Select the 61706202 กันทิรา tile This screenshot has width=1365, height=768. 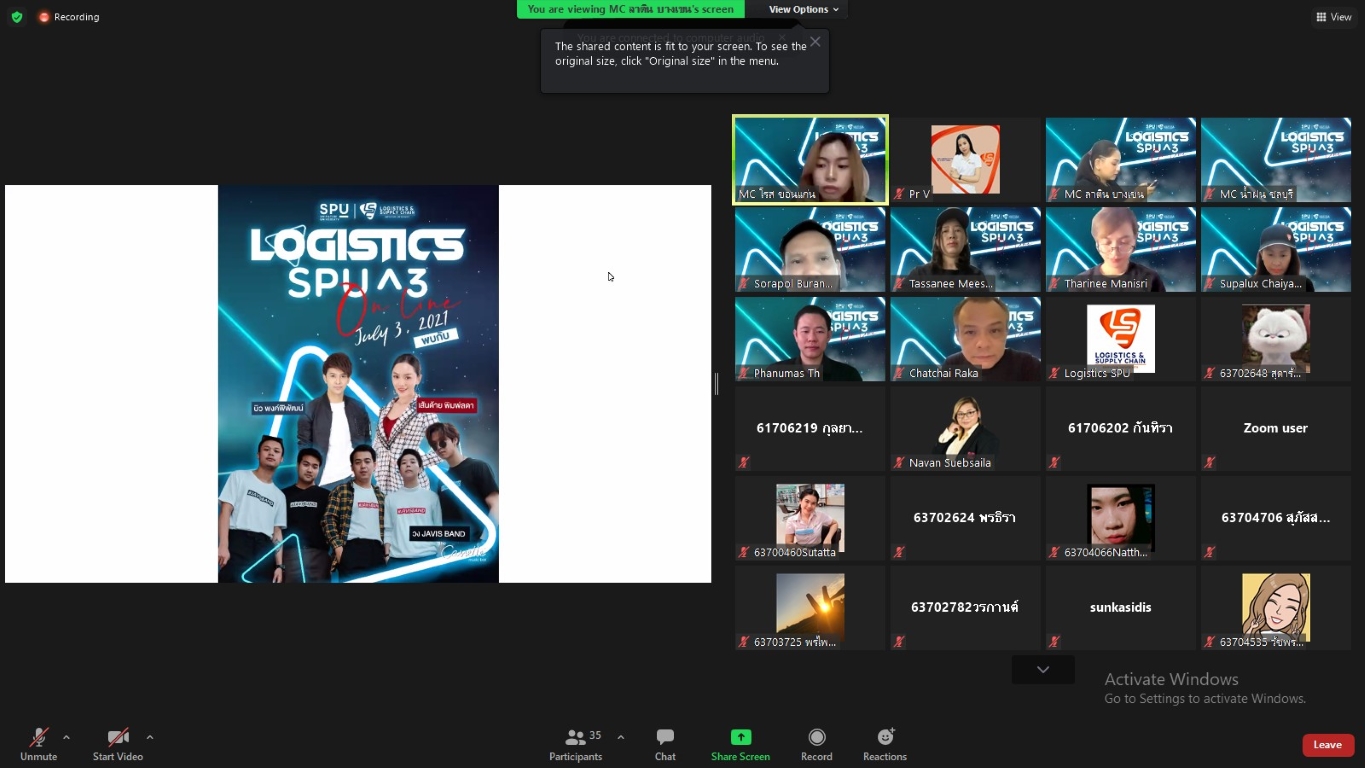point(1121,429)
